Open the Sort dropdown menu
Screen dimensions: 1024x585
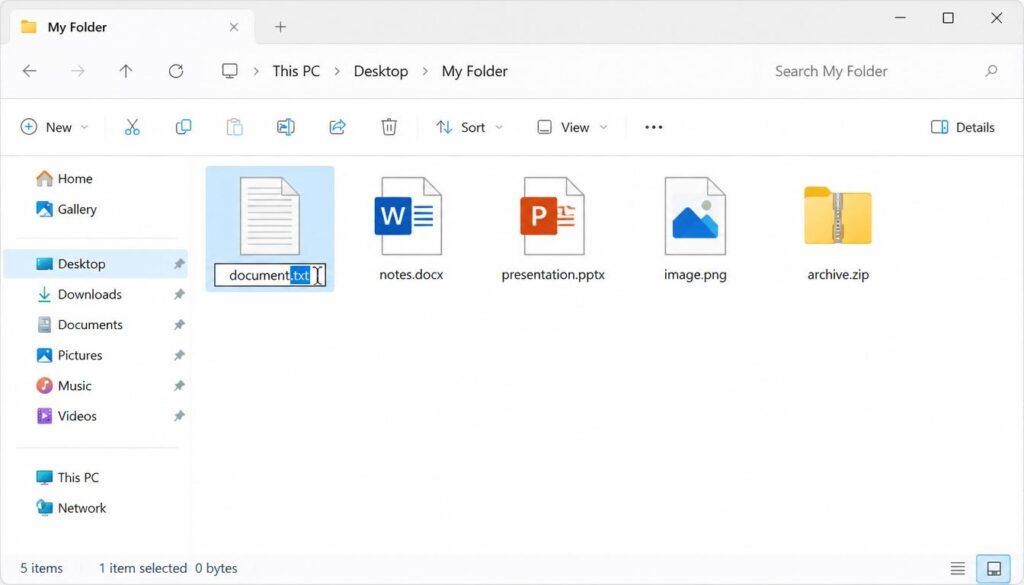coord(470,127)
